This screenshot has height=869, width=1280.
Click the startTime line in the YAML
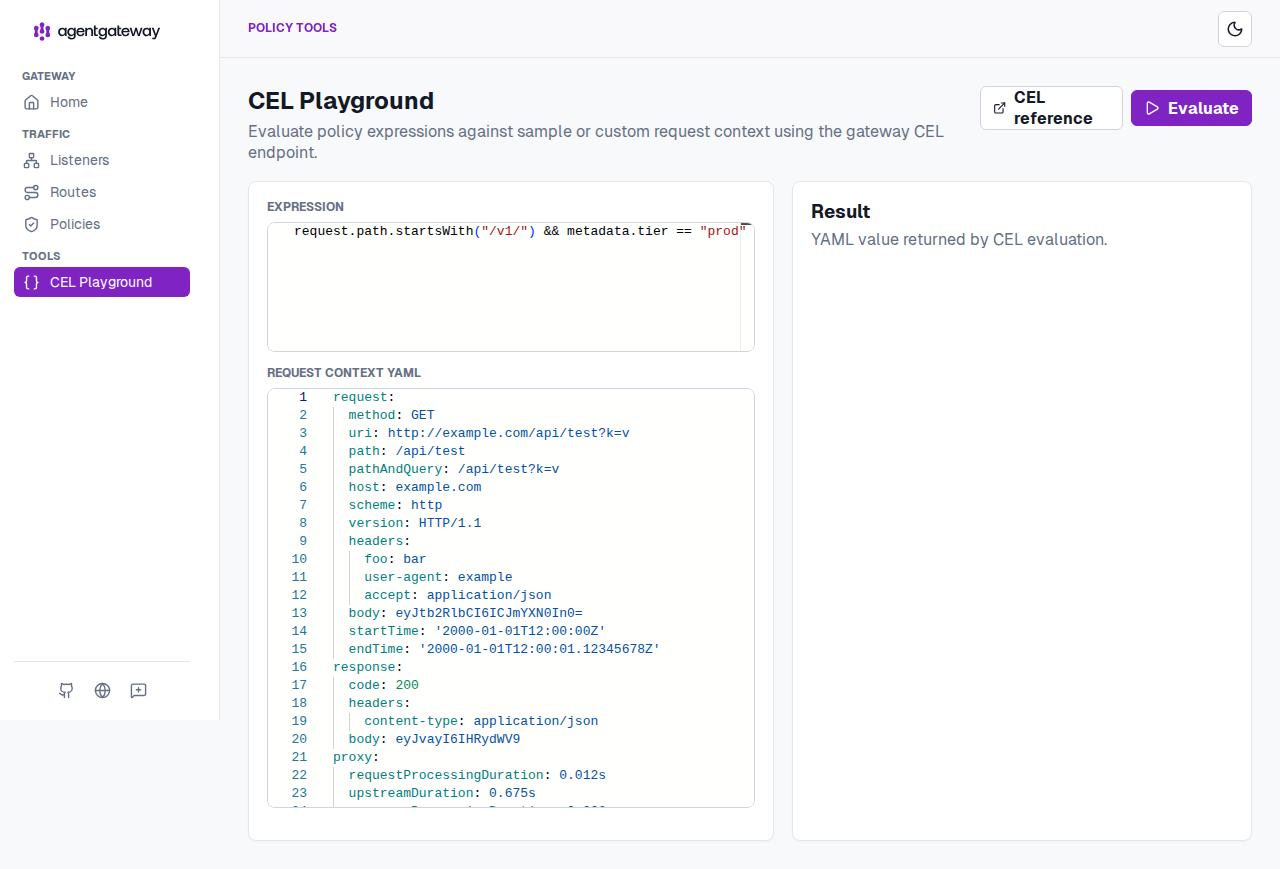[477, 631]
